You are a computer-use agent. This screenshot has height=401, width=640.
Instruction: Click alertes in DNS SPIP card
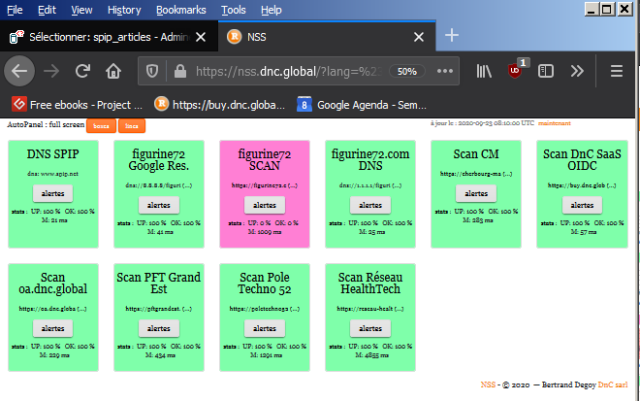[x=53, y=194]
